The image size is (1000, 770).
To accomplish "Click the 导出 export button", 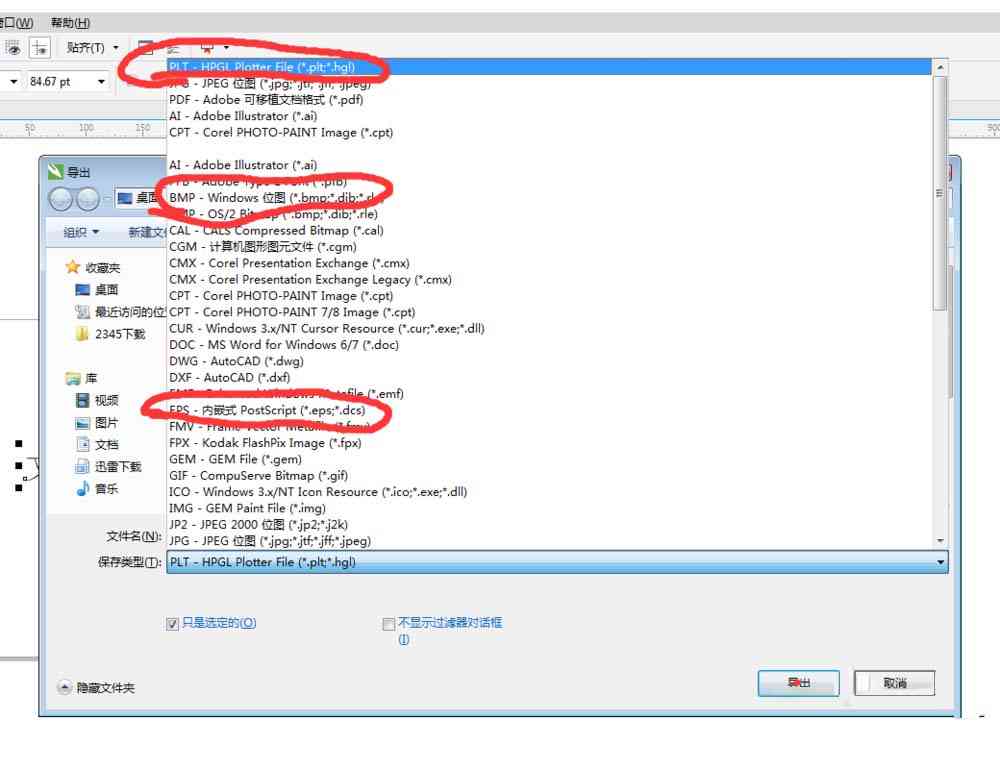I will (x=798, y=683).
